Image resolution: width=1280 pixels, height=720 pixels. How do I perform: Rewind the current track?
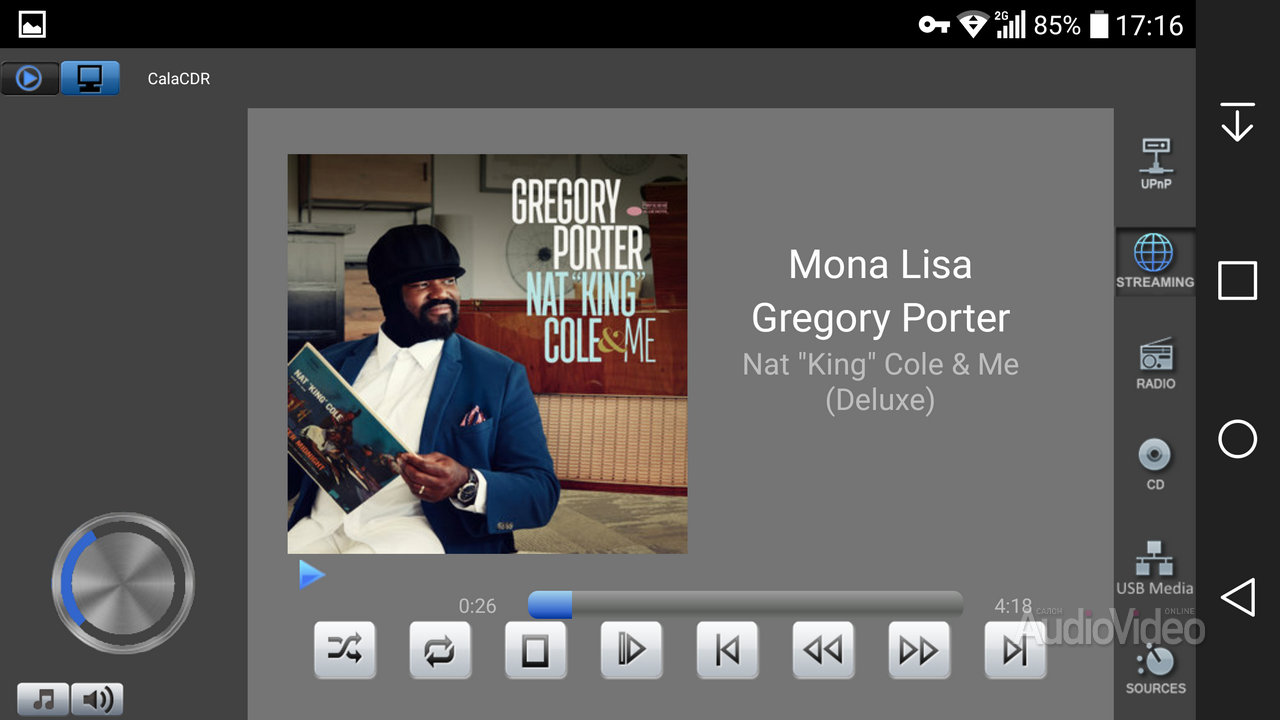click(824, 651)
